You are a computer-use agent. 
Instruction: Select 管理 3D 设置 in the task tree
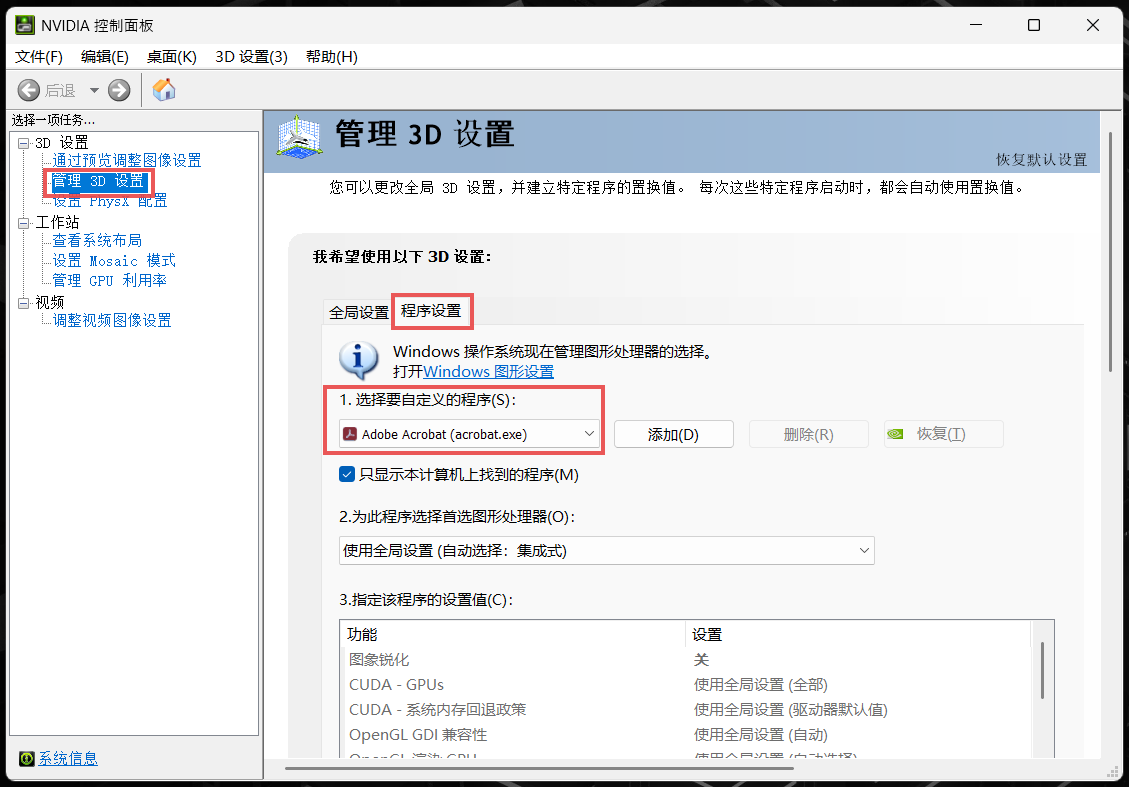point(98,181)
